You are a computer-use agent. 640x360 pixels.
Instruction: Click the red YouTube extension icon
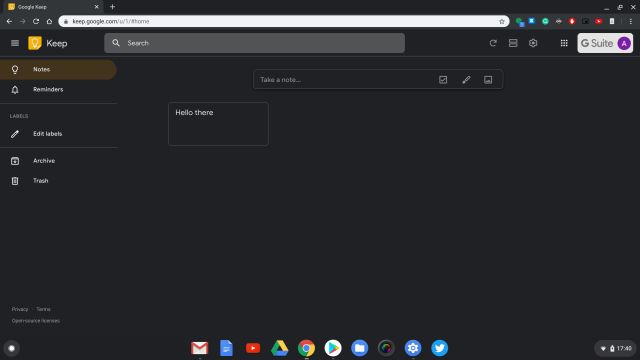click(x=598, y=21)
